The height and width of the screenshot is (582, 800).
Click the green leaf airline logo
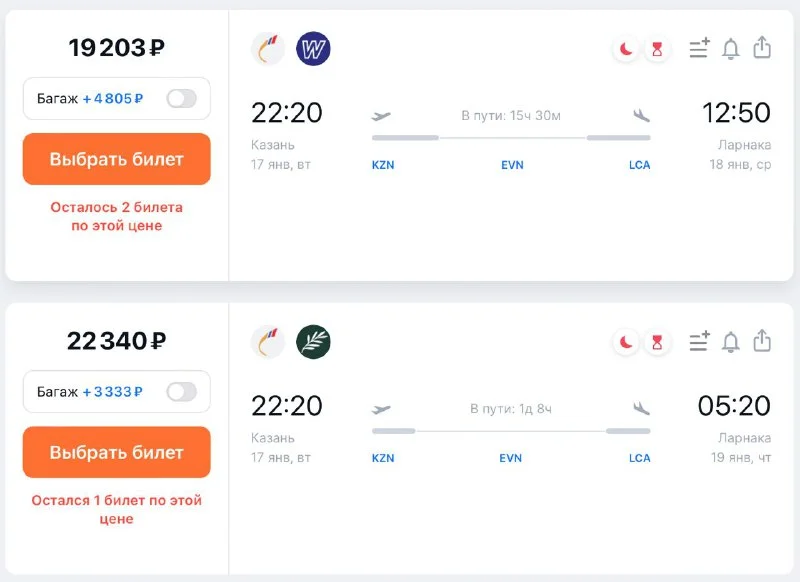(313, 342)
